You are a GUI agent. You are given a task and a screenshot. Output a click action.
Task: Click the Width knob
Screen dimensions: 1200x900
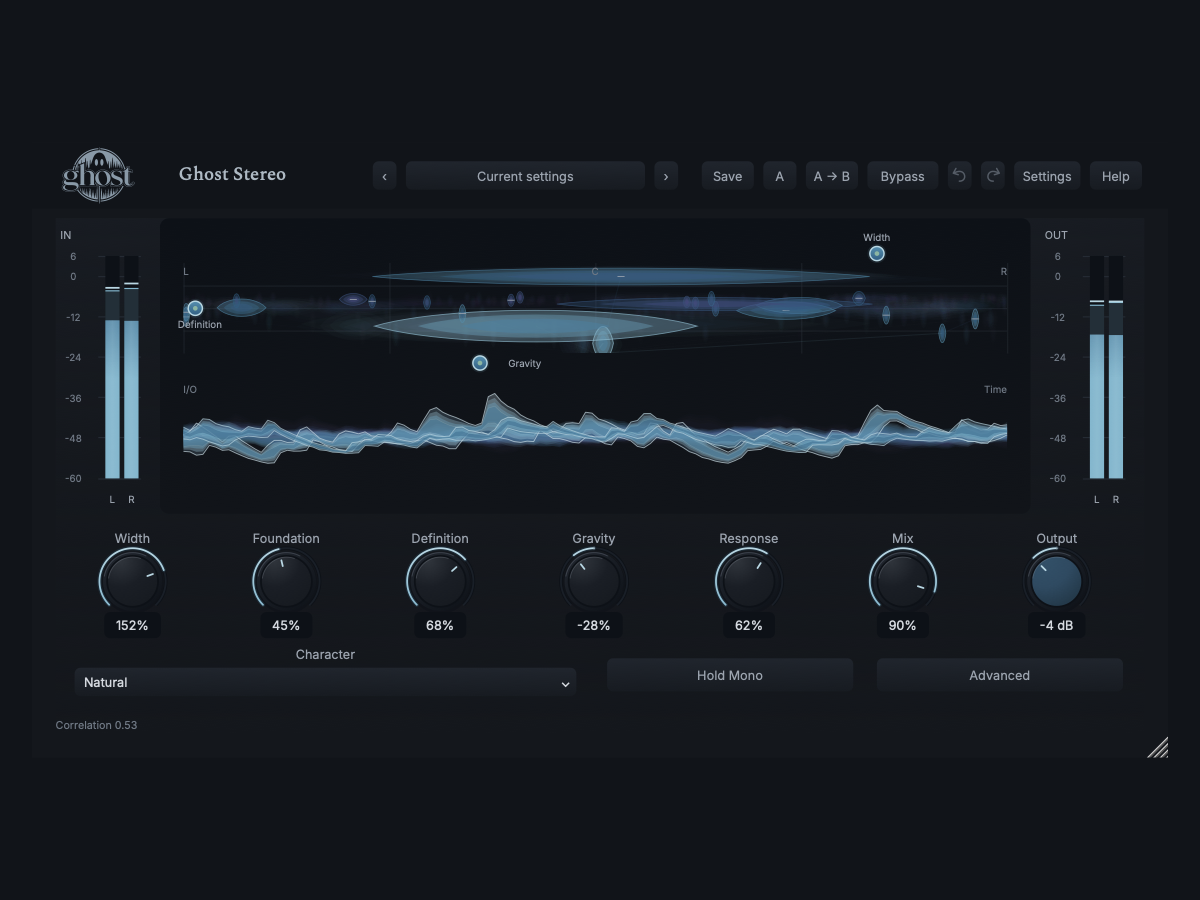(132, 581)
